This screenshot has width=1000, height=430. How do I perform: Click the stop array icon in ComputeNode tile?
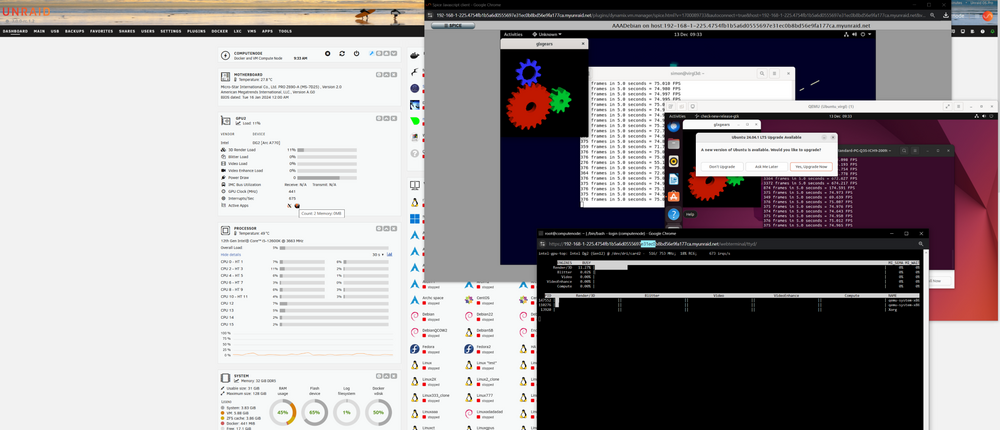(x=327, y=54)
